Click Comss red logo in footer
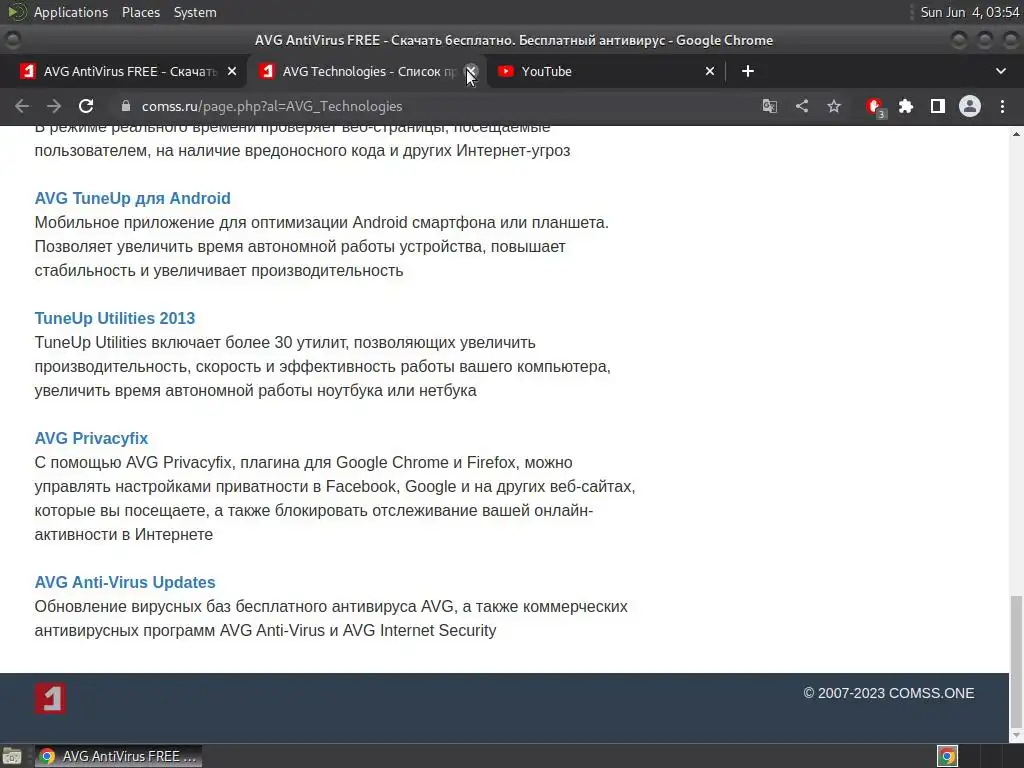The height and width of the screenshot is (768, 1024). [50, 699]
